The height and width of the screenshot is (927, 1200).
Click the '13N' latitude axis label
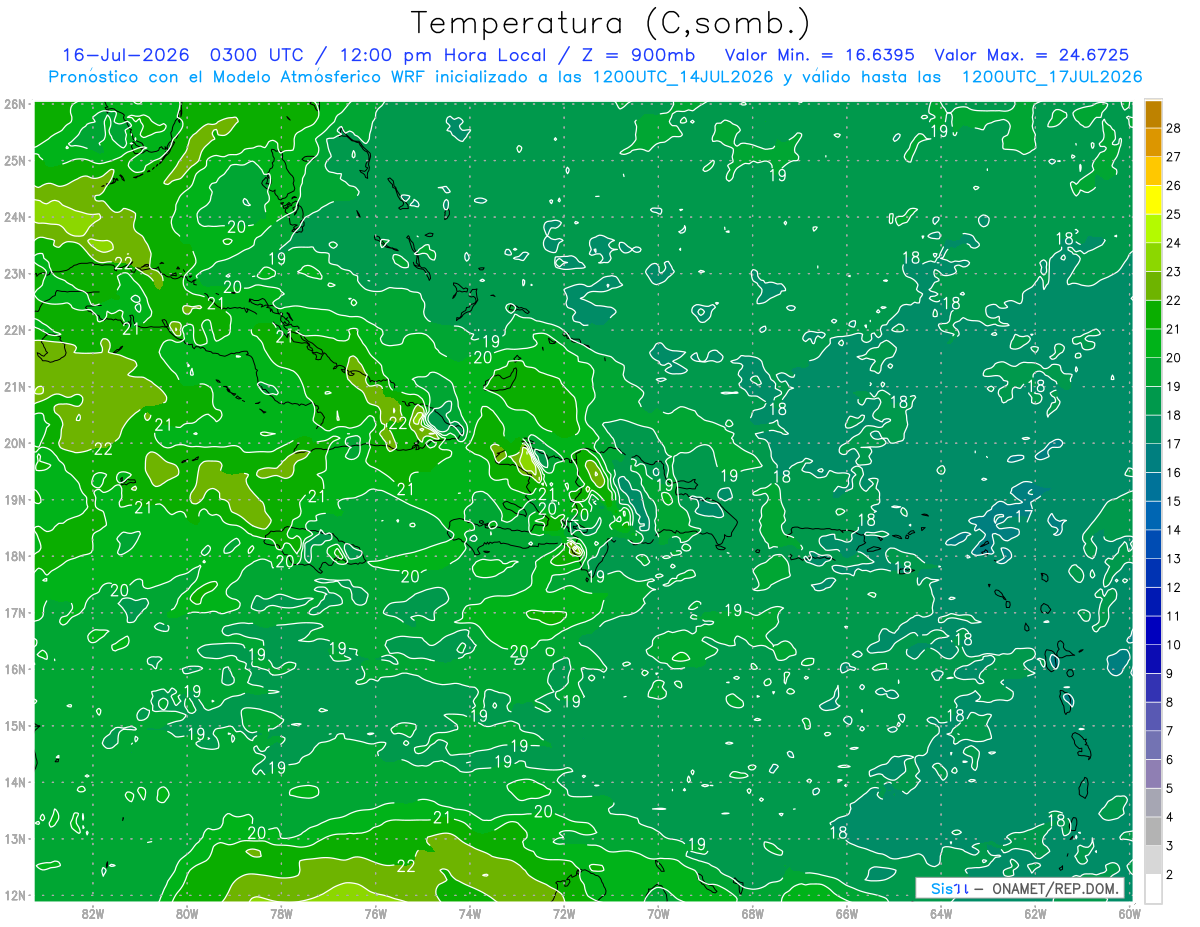coord(15,838)
